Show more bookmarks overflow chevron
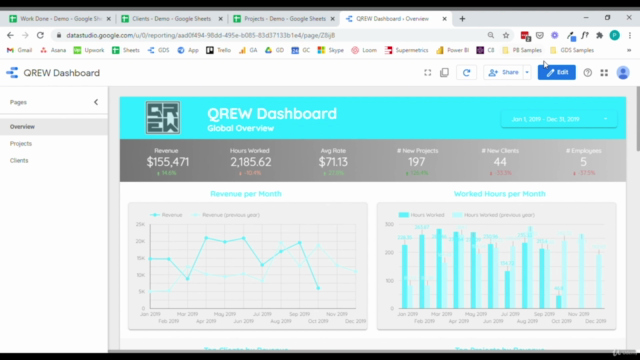The width and height of the screenshot is (640, 360). pyautogui.click(x=629, y=50)
